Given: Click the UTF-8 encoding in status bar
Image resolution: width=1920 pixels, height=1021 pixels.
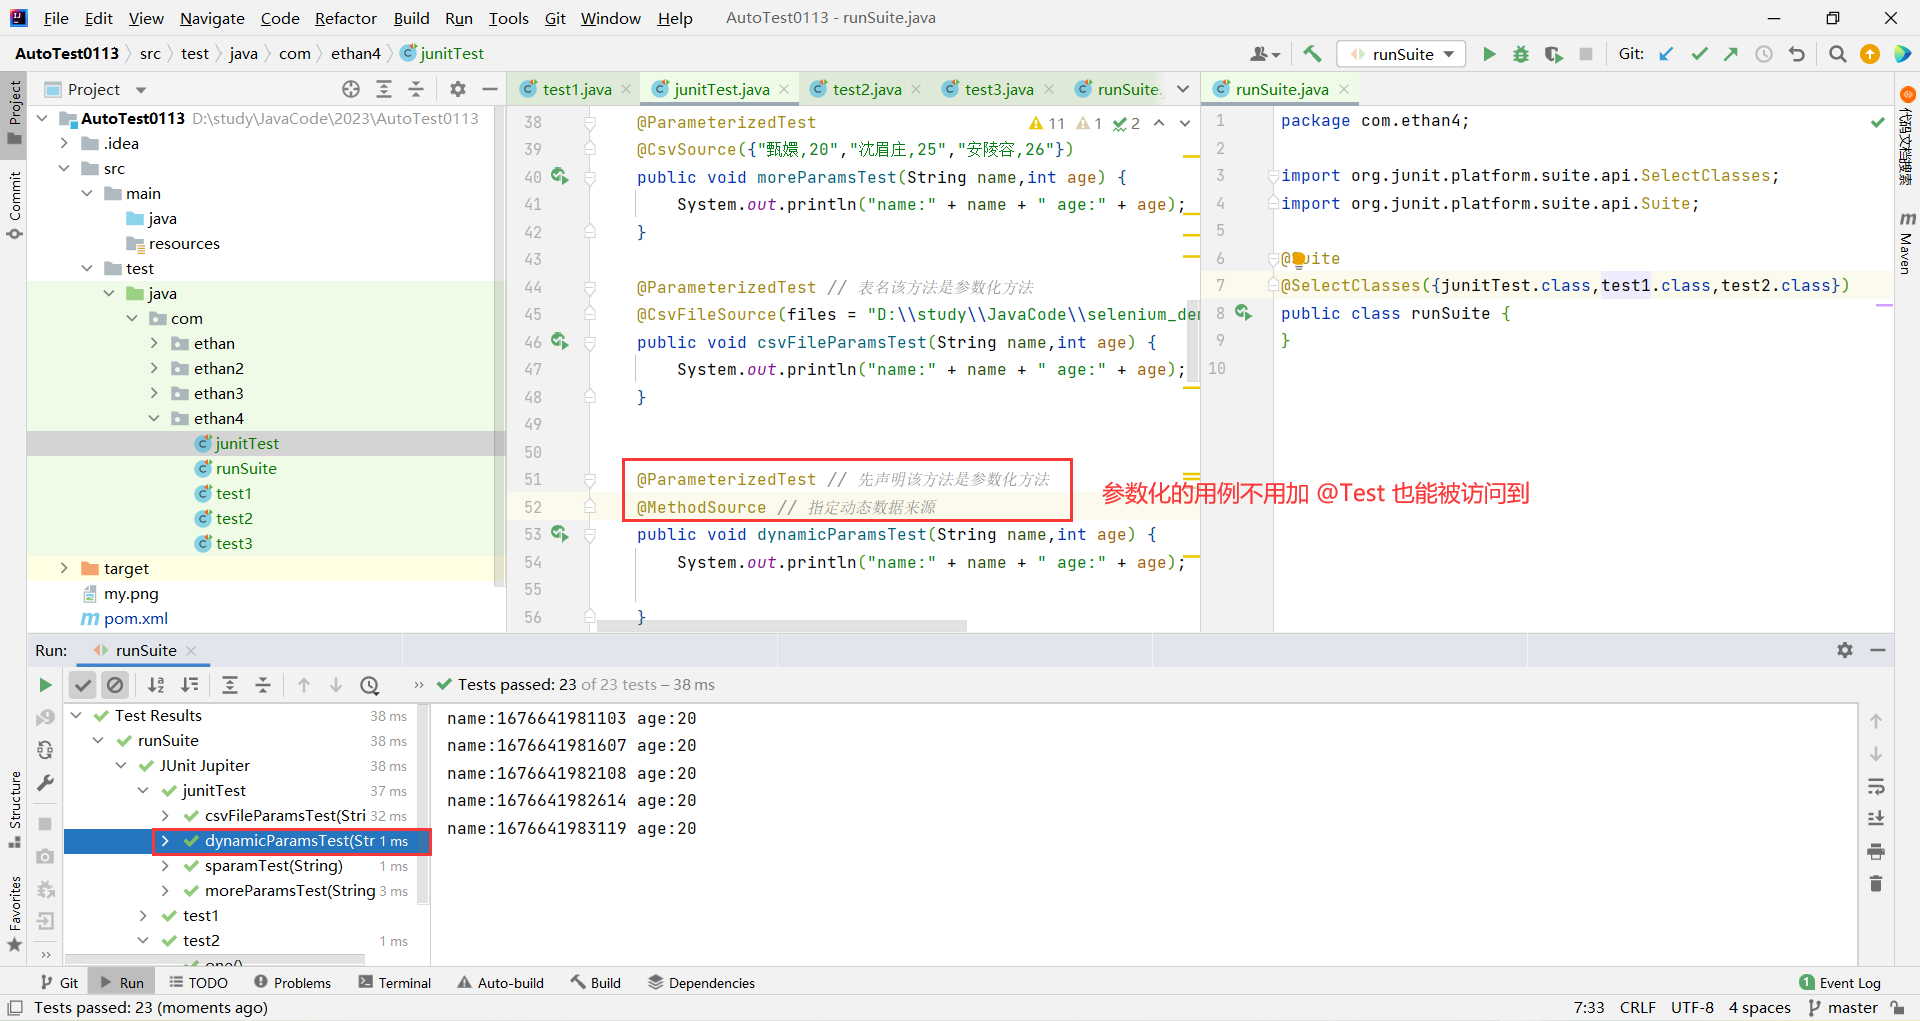Looking at the screenshot, I should coord(1692,1008).
